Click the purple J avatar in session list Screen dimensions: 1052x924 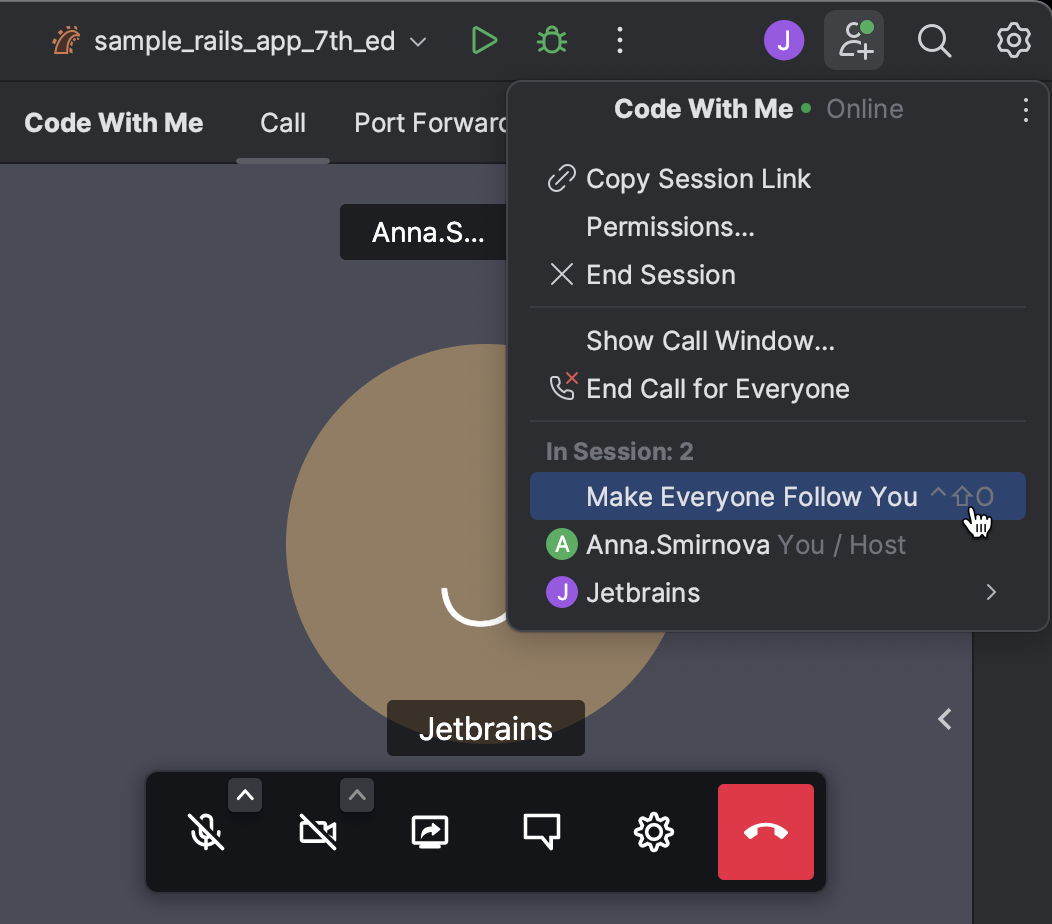tap(562, 593)
